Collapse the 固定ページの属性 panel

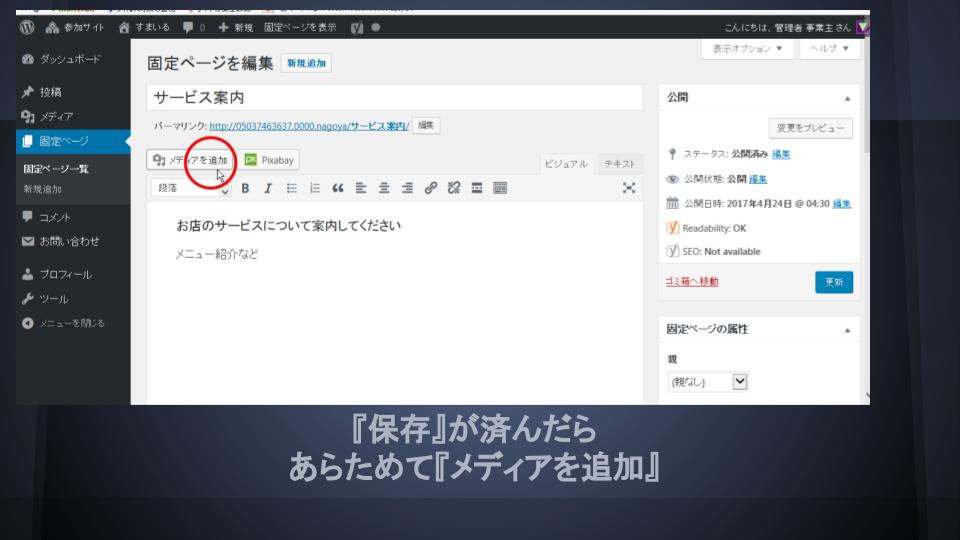pyautogui.click(x=848, y=329)
